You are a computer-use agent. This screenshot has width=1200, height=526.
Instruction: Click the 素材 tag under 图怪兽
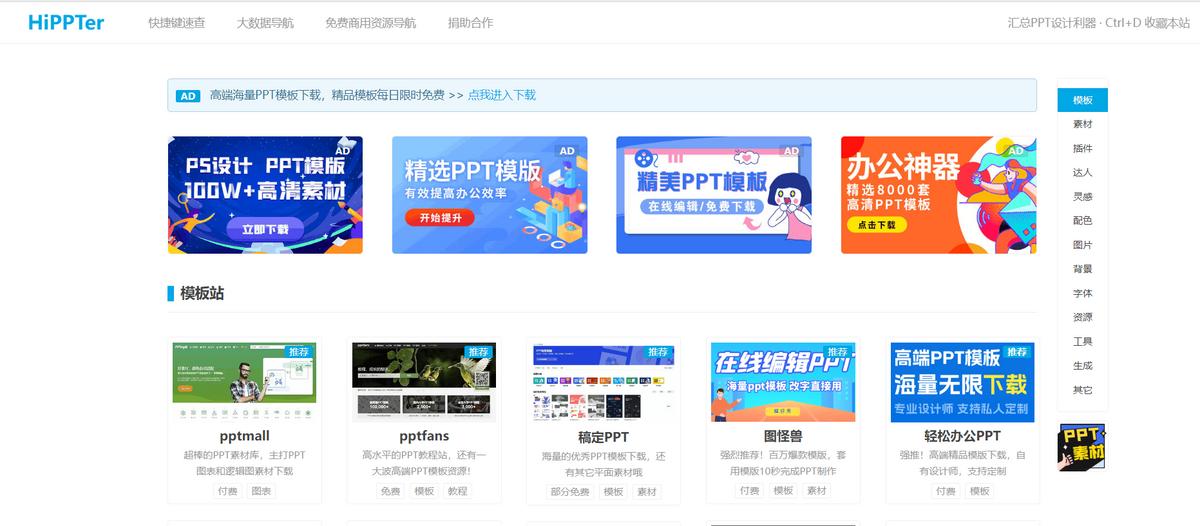click(x=817, y=491)
